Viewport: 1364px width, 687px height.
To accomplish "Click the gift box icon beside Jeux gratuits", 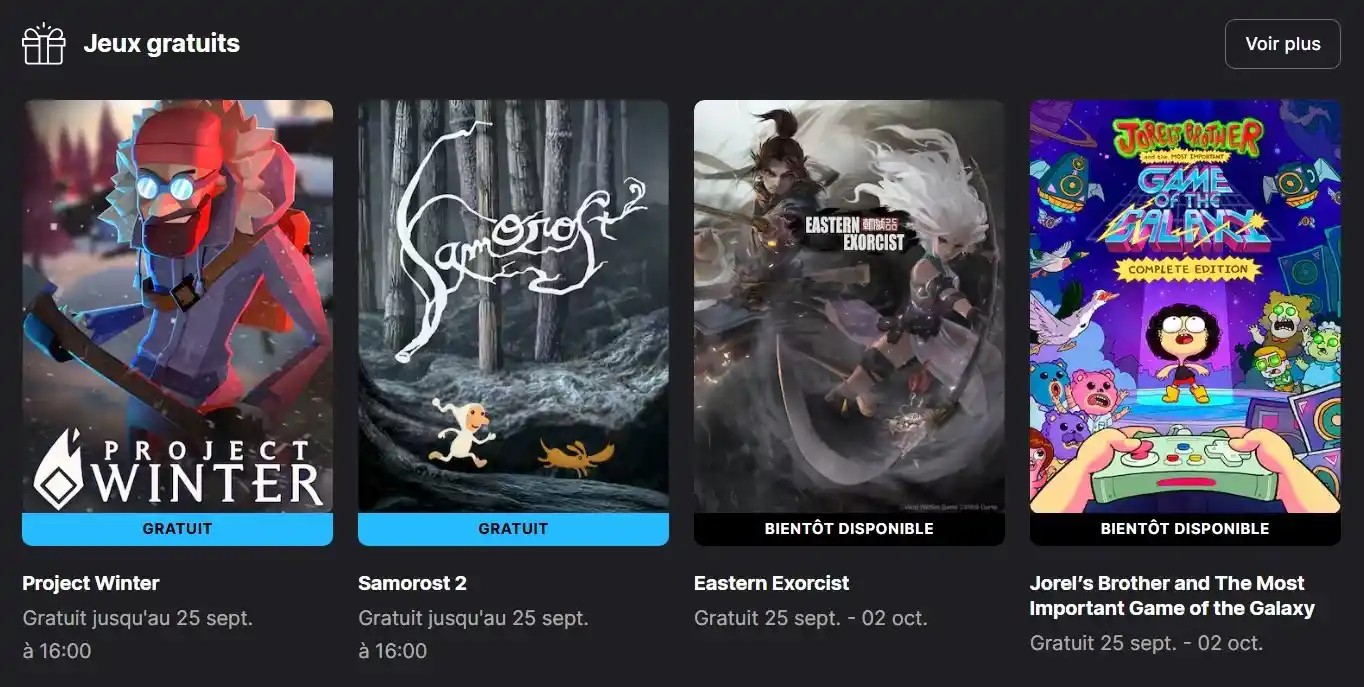I will click(44, 44).
